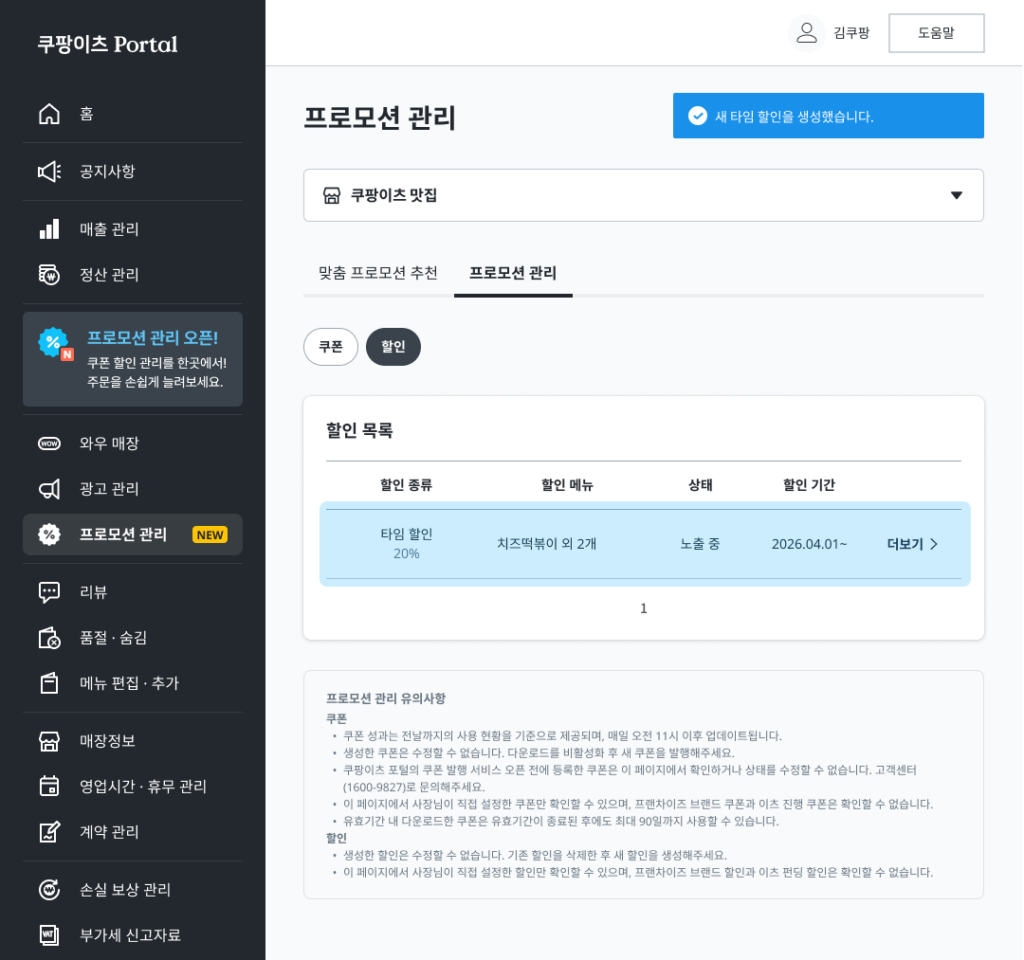Viewport: 1024px width, 960px height.
Task: Switch to the 쿠폰 filter pill
Action: point(330,347)
